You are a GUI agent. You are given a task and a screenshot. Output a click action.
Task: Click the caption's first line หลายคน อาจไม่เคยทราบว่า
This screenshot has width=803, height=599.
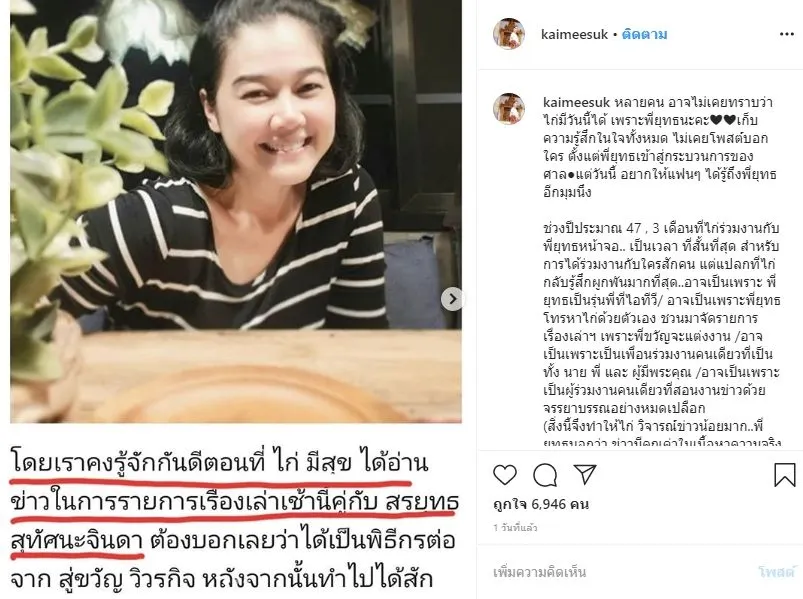[x=692, y=102]
